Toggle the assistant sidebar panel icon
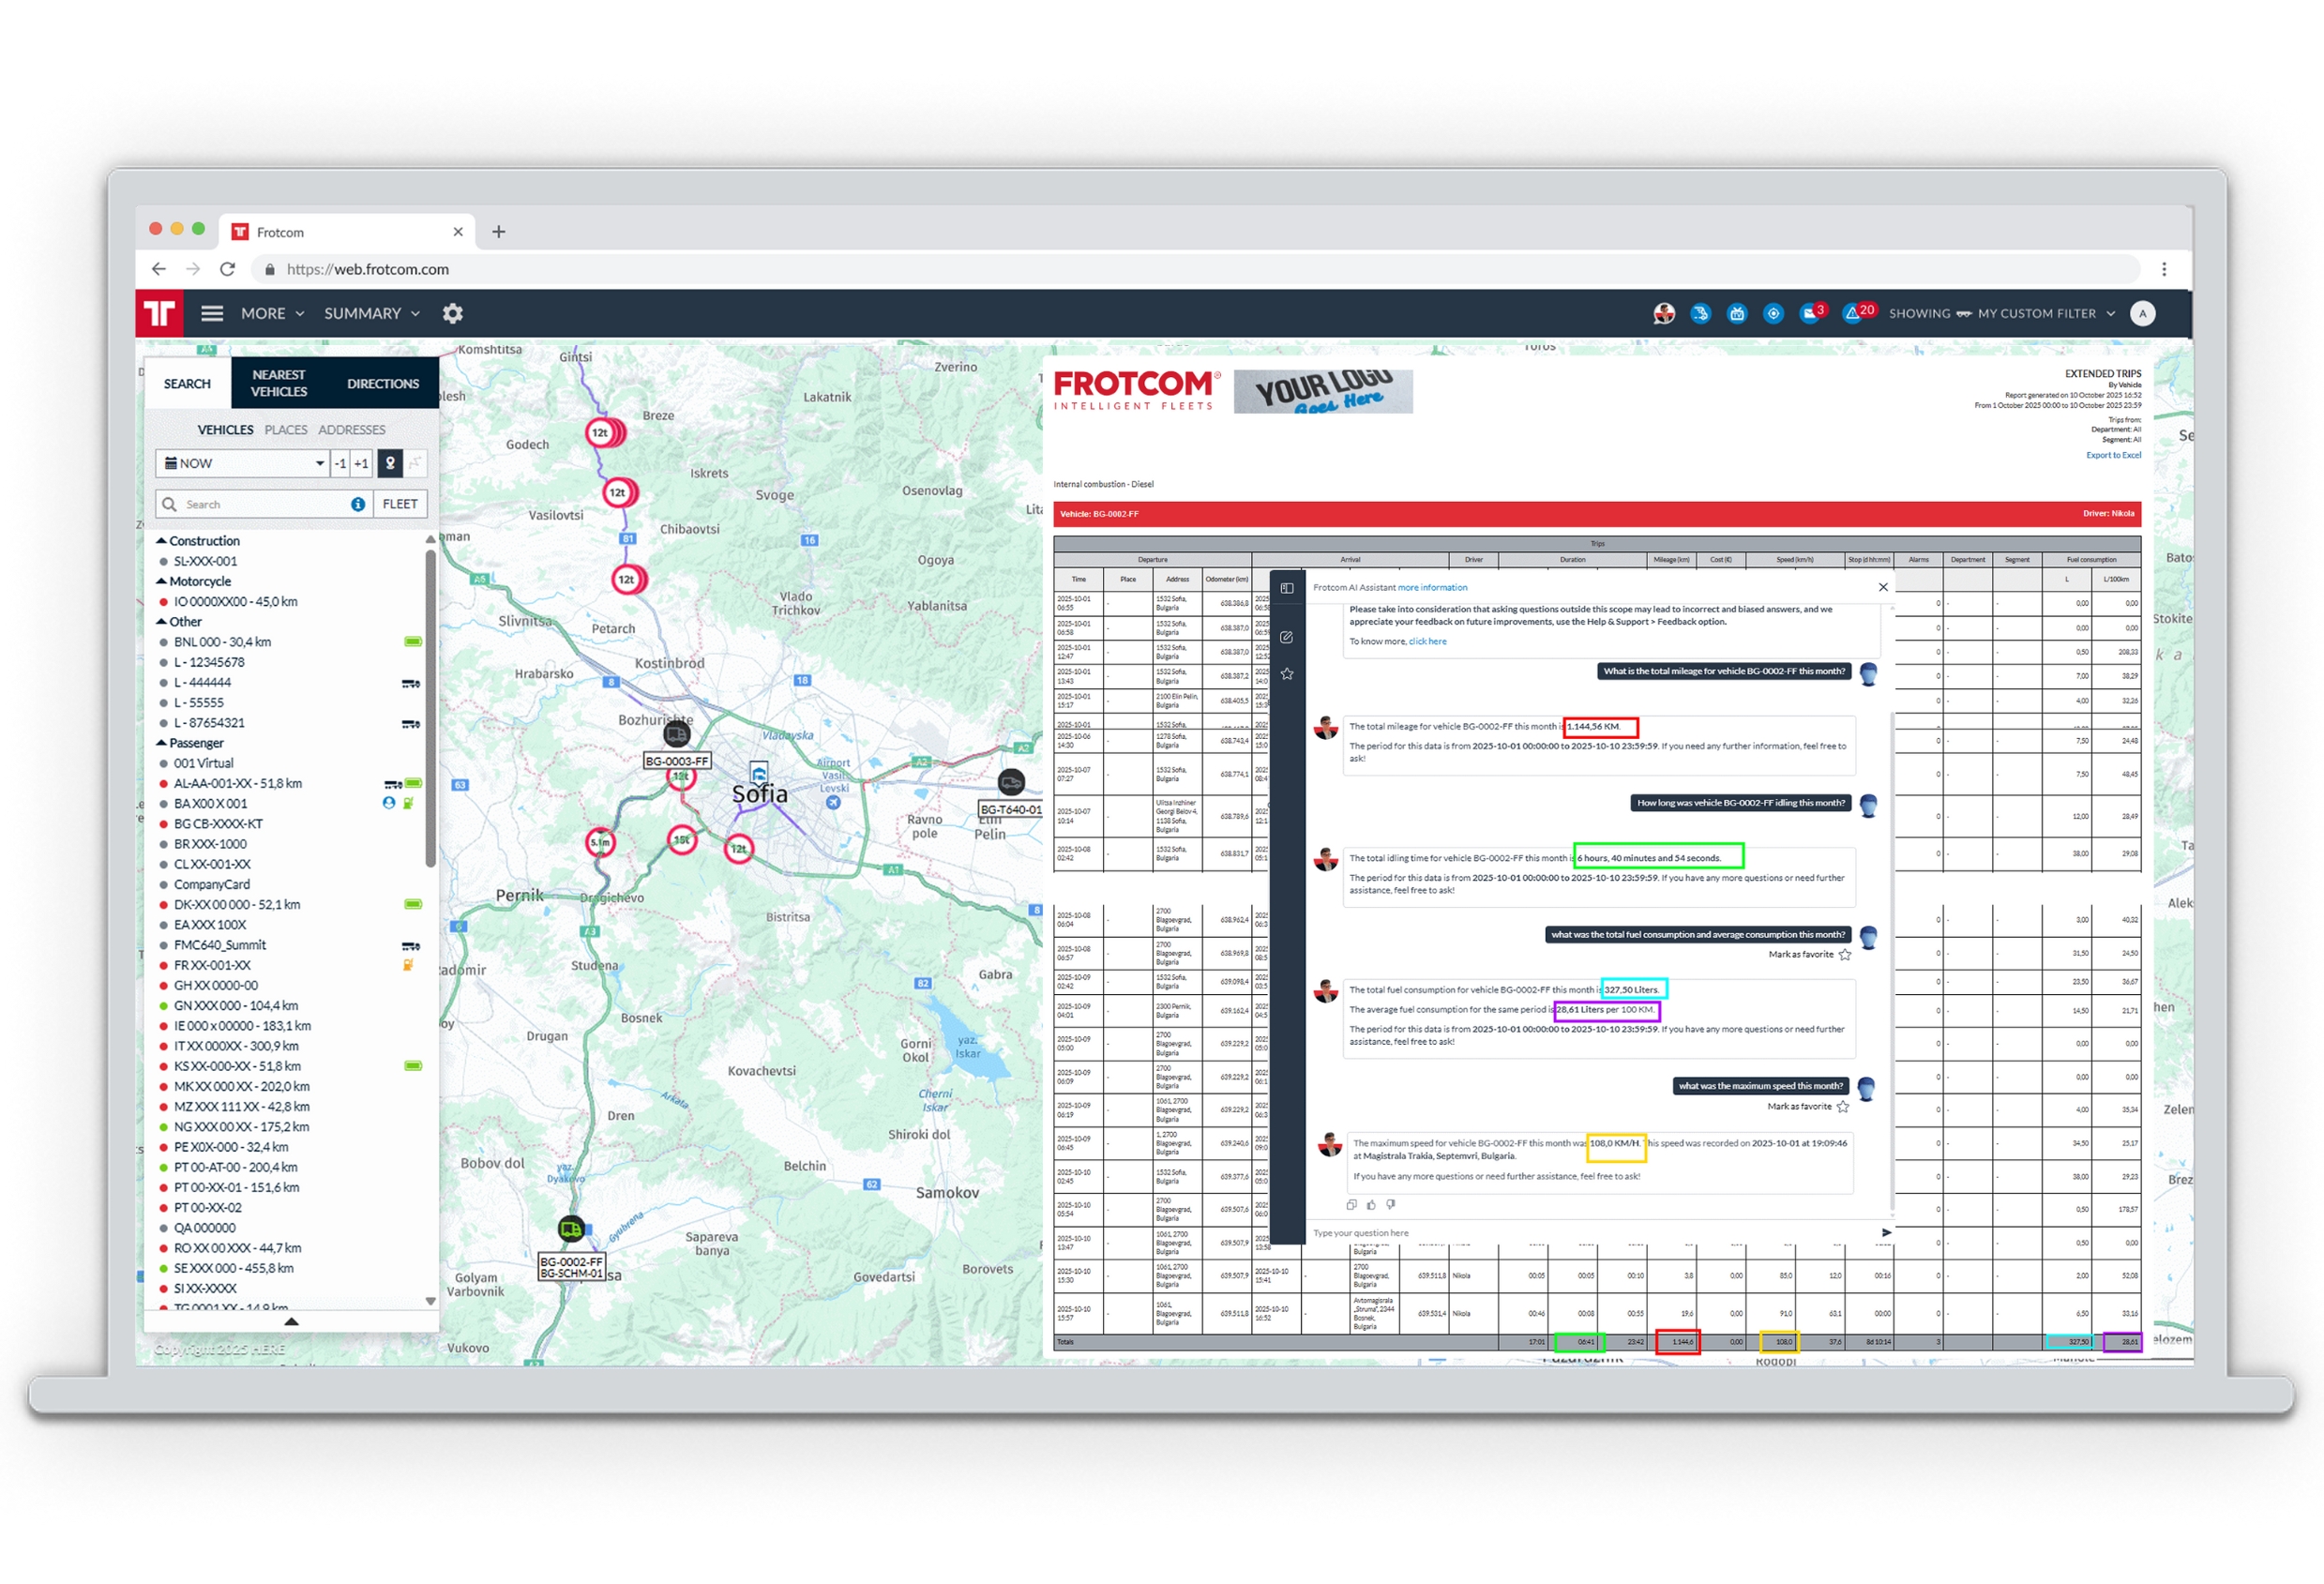 tap(1287, 588)
